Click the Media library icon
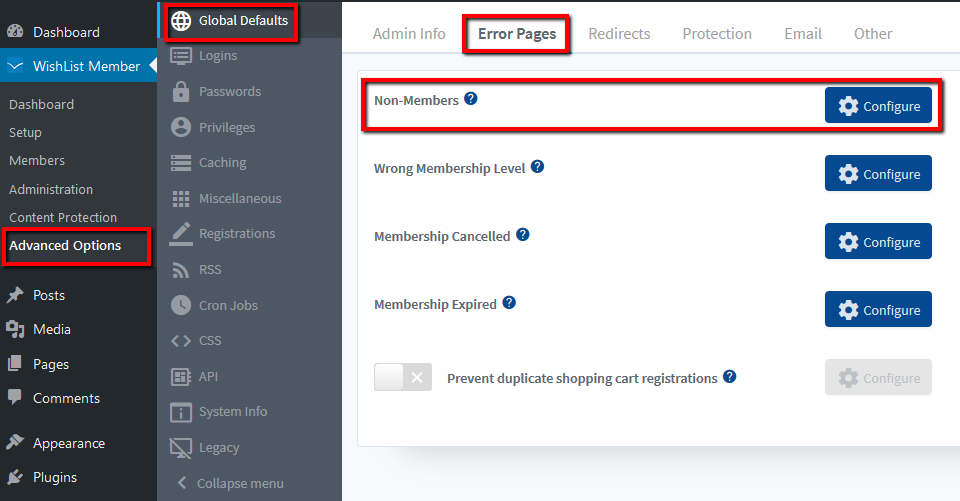 (15, 330)
